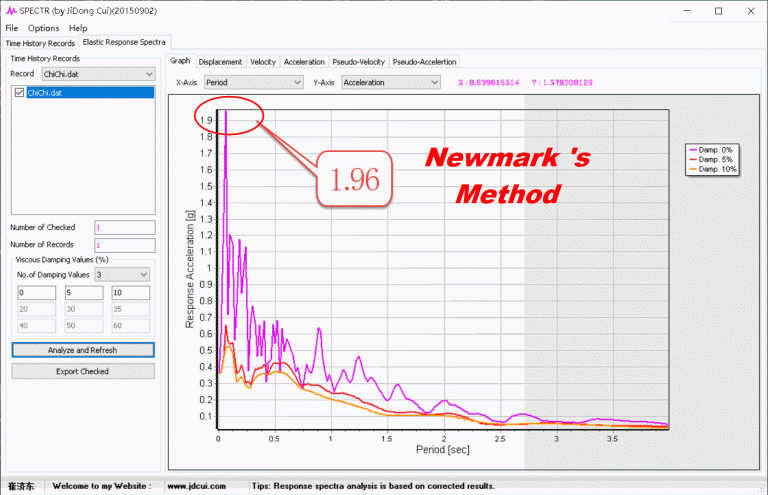Image resolution: width=768 pixels, height=495 pixels.
Task: Switch to Time History Records tab
Action: (40, 43)
